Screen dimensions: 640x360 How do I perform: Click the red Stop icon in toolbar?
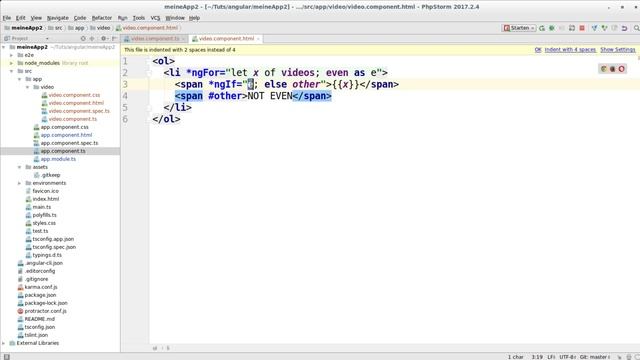[582, 28]
